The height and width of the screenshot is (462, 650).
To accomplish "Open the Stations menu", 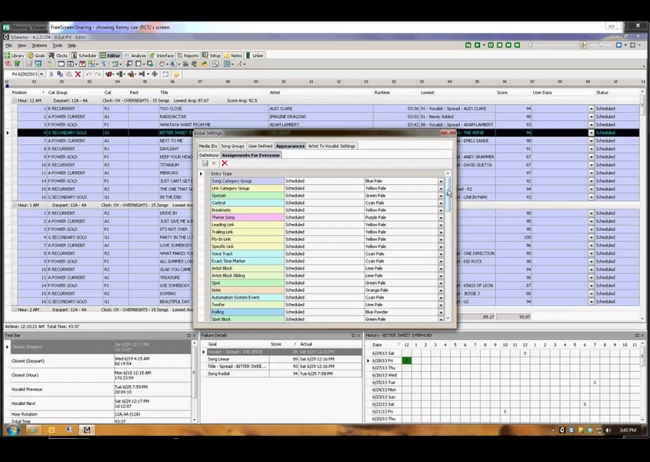I will (39, 45).
